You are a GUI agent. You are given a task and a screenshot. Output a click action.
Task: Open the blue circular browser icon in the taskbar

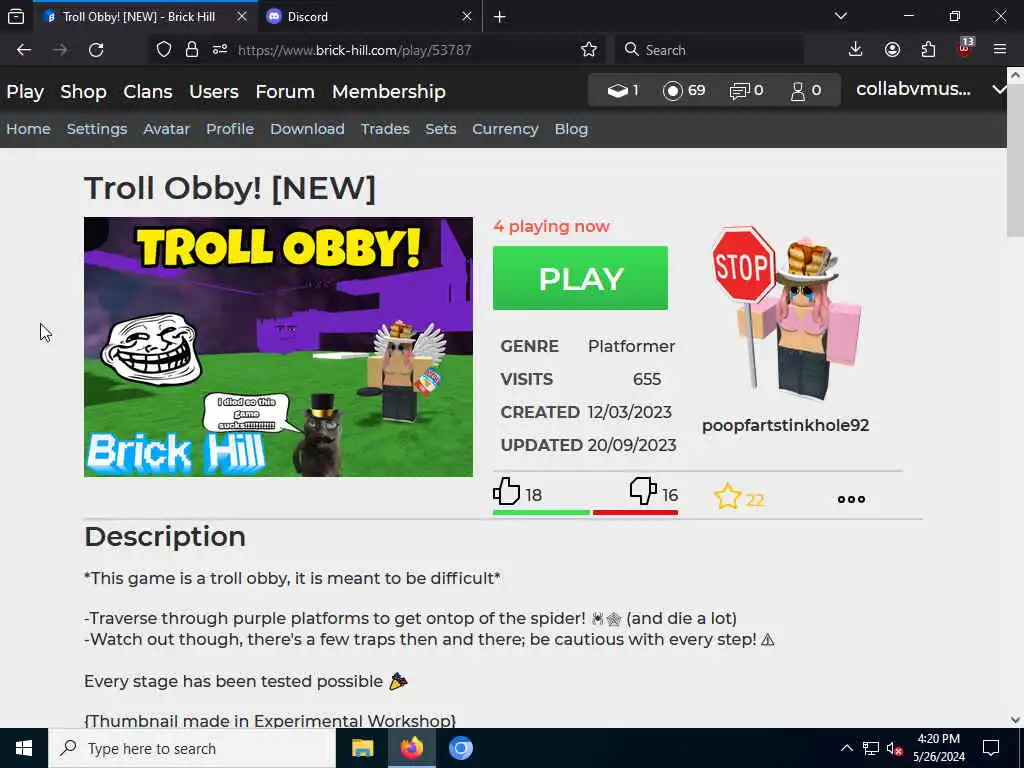tap(460, 748)
